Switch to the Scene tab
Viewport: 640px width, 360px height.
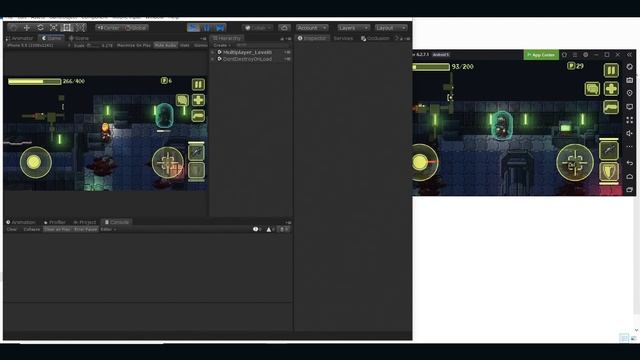point(79,38)
